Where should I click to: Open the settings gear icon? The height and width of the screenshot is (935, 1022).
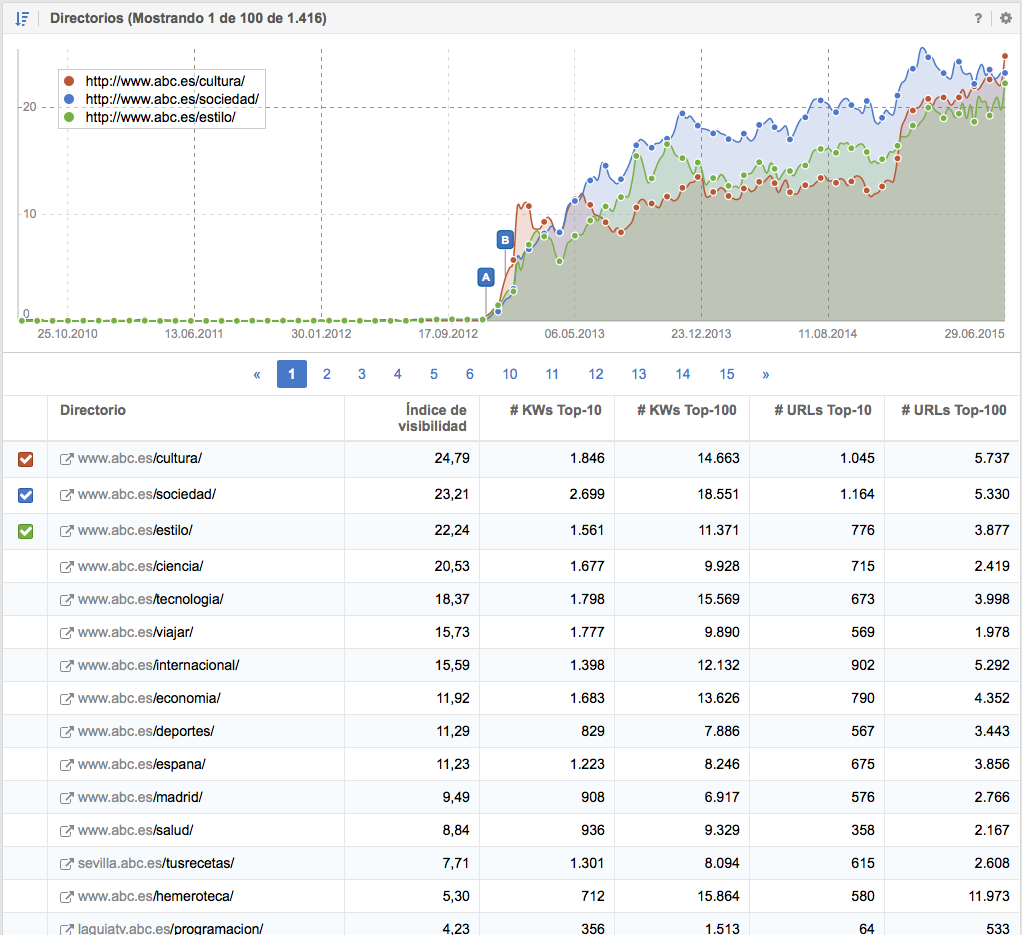pos(1005,18)
